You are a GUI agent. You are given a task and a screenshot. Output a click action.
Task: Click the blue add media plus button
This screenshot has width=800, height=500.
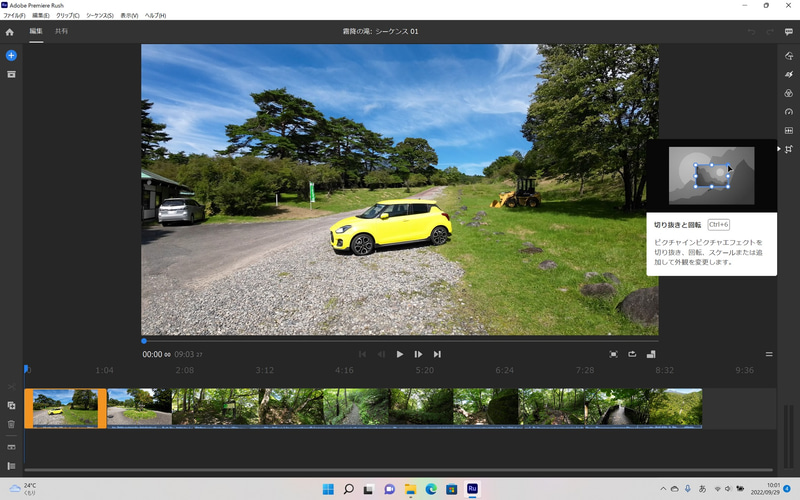click(x=11, y=55)
